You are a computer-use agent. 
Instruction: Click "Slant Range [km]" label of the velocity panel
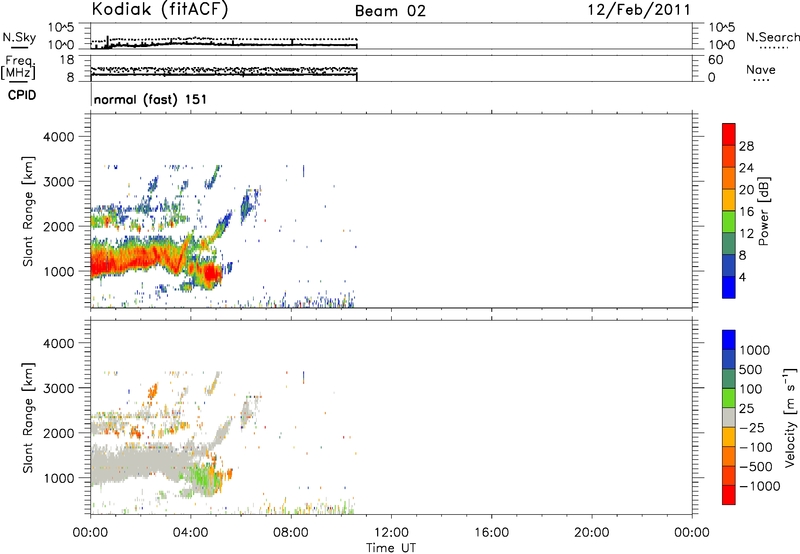coord(28,418)
